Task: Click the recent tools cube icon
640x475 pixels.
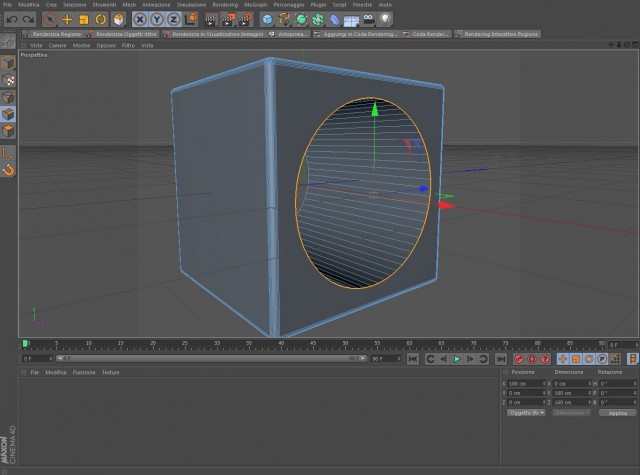Action: coord(118,19)
